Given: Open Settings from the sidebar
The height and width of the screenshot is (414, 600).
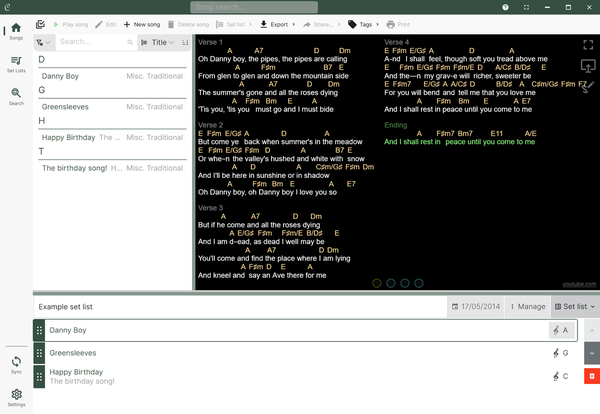Looking at the screenshot, I should click(x=16, y=398).
